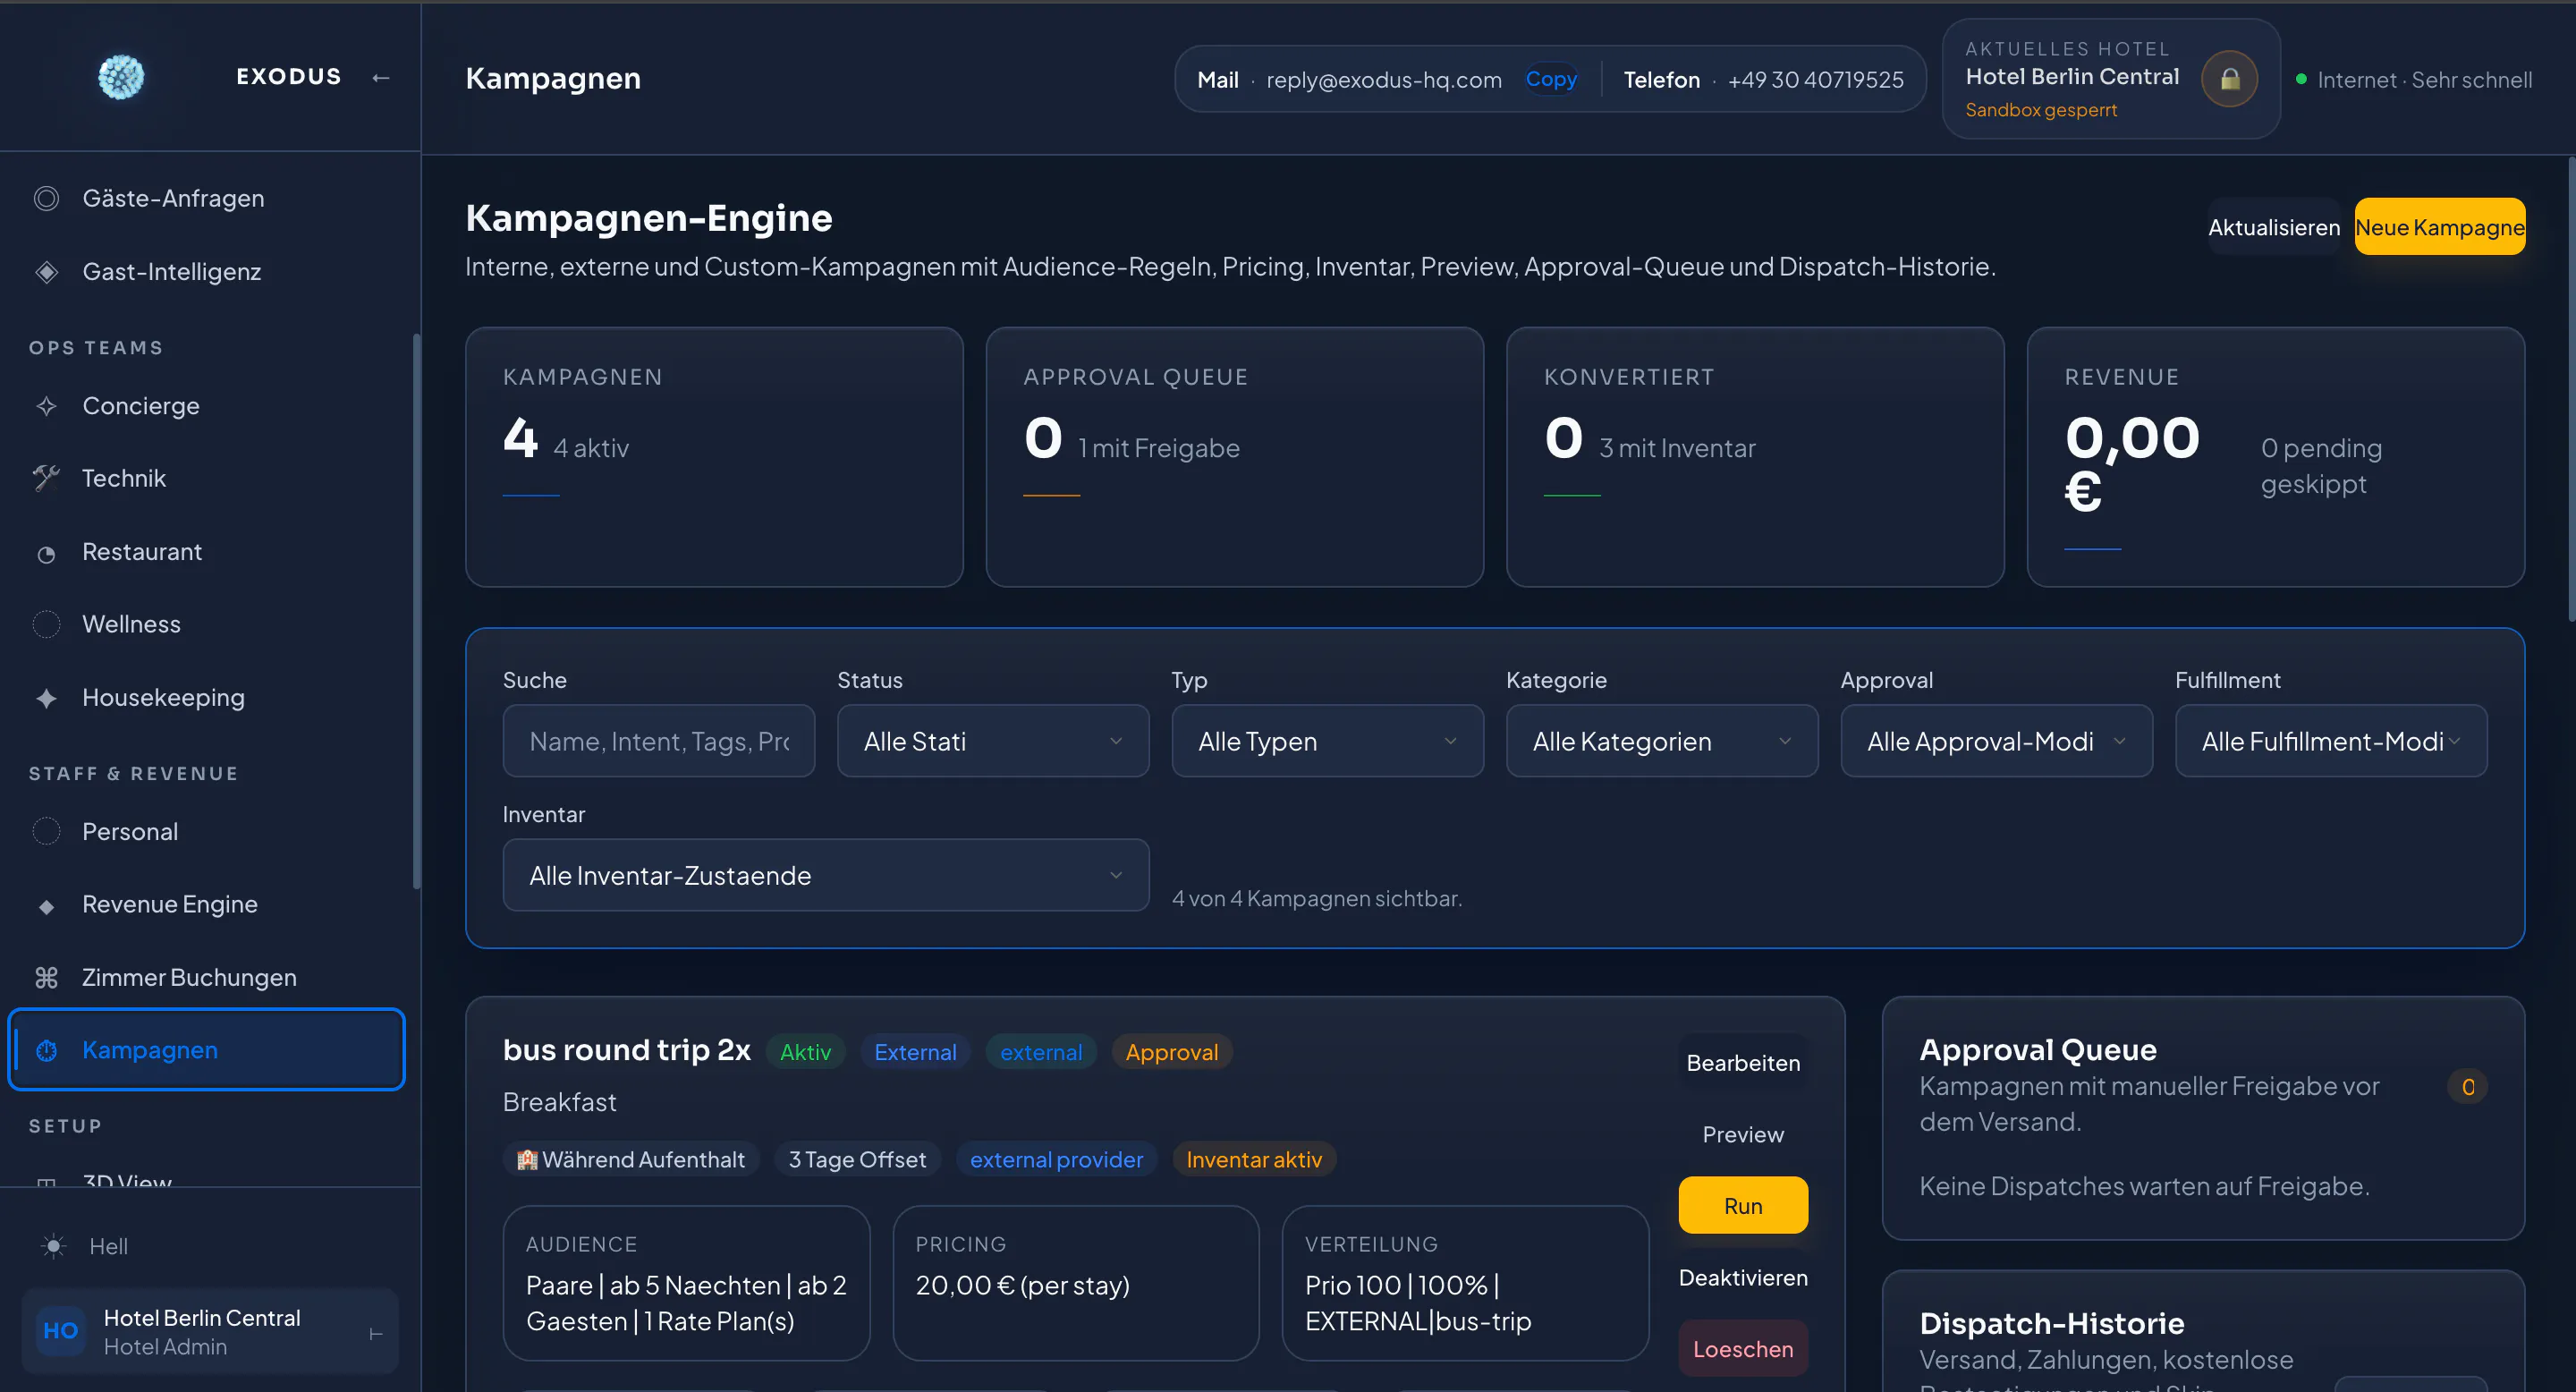2576x1392 pixels.
Task: Open Gast-Intelligenz in the sidebar
Action: 206,271
